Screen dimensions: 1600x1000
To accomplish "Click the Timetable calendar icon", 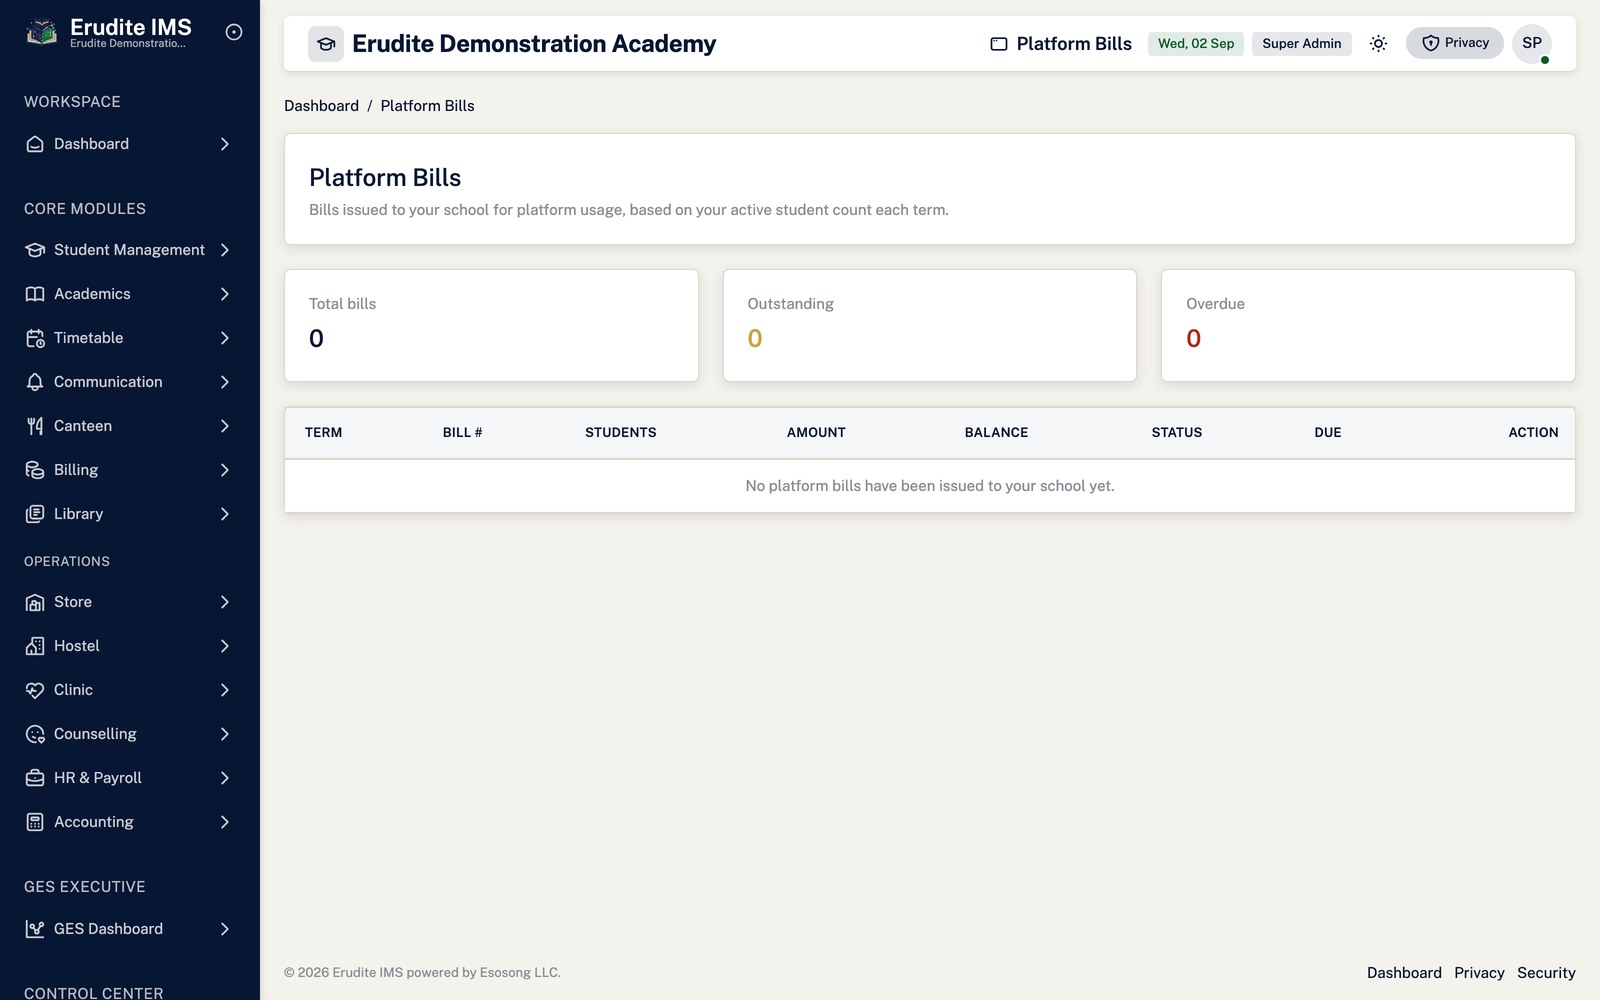I will pyautogui.click(x=35, y=338).
